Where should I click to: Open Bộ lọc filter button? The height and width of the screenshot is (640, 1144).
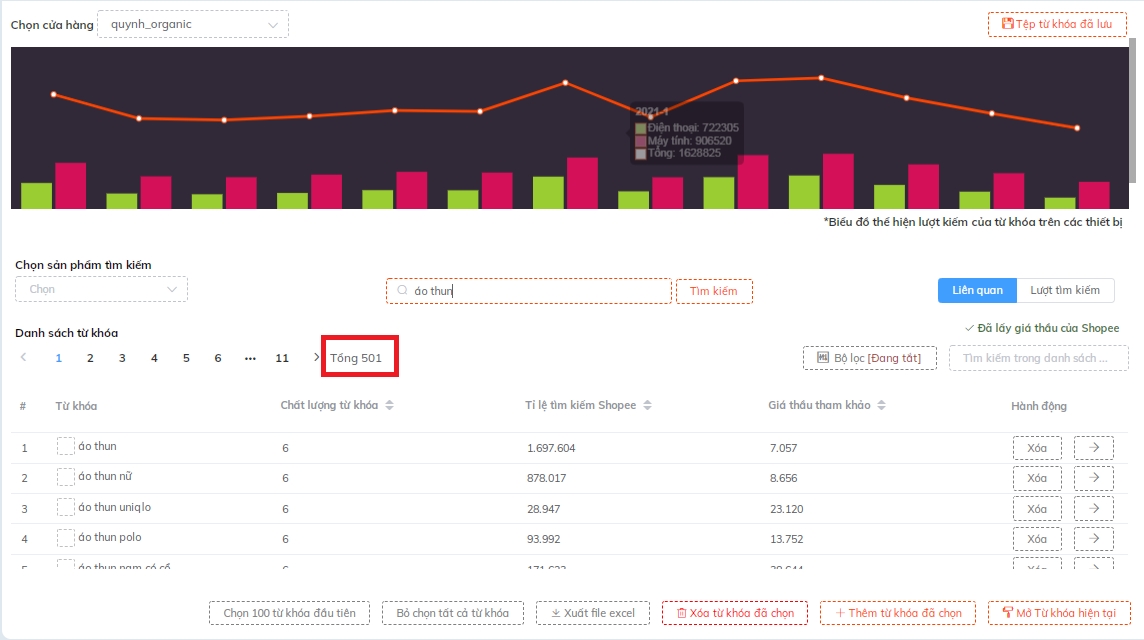coord(869,358)
